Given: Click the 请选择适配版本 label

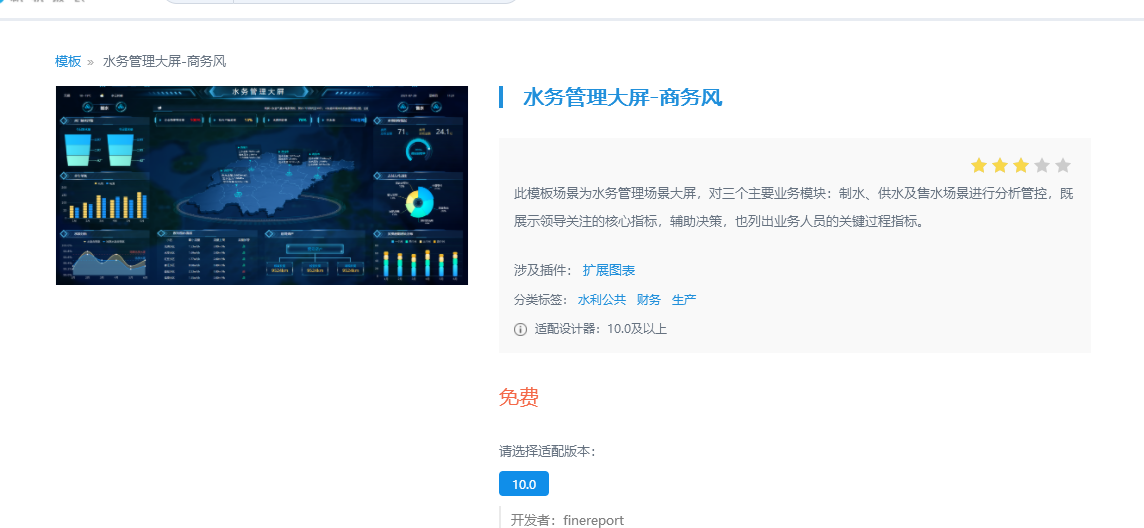Looking at the screenshot, I should (x=547, y=451).
